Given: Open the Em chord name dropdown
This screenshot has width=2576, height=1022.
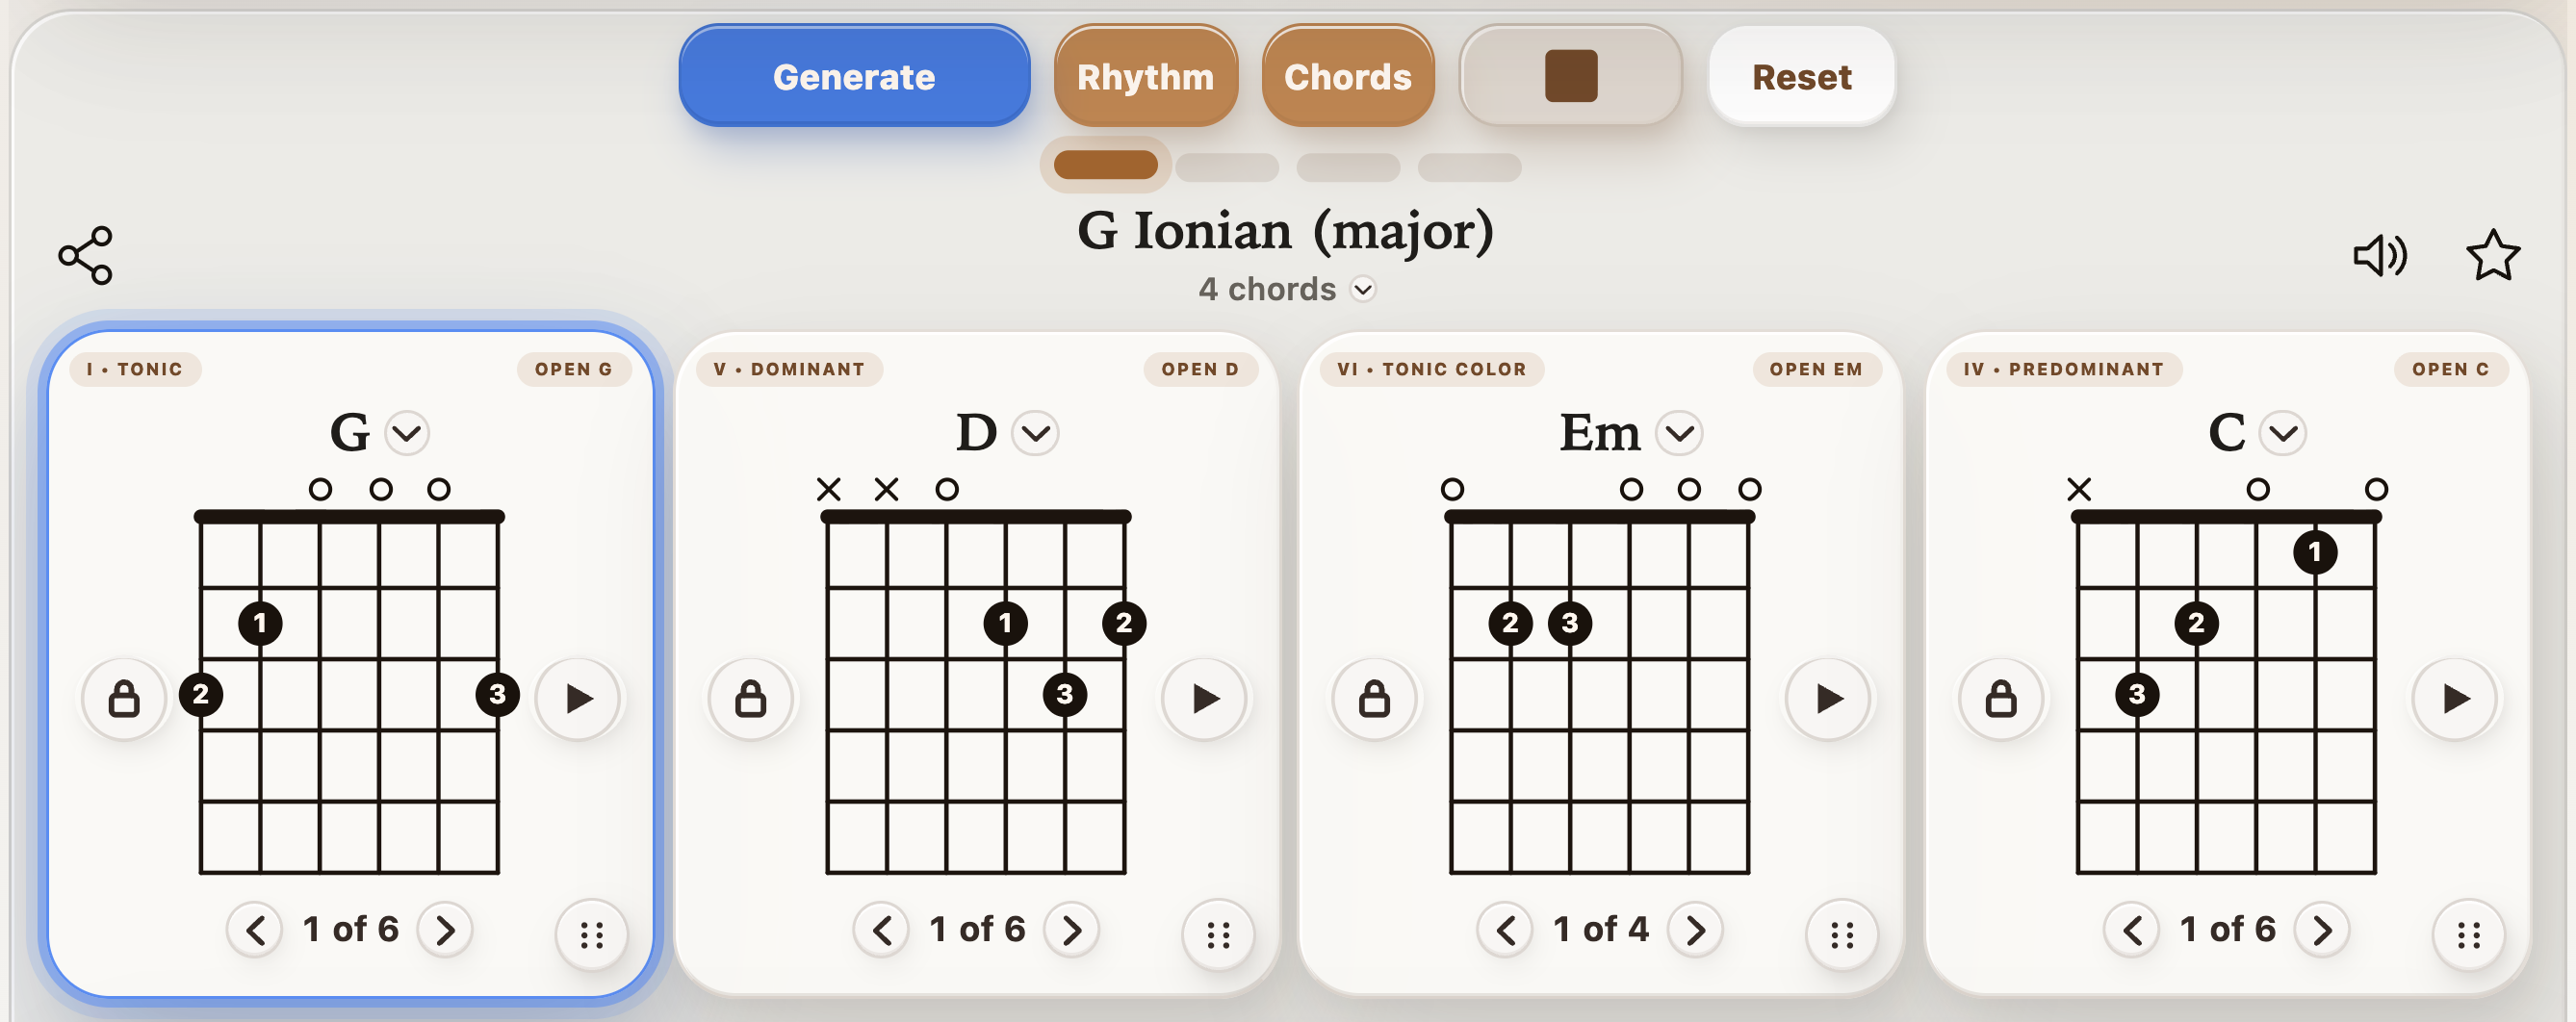Looking at the screenshot, I should pyautogui.click(x=1680, y=433).
